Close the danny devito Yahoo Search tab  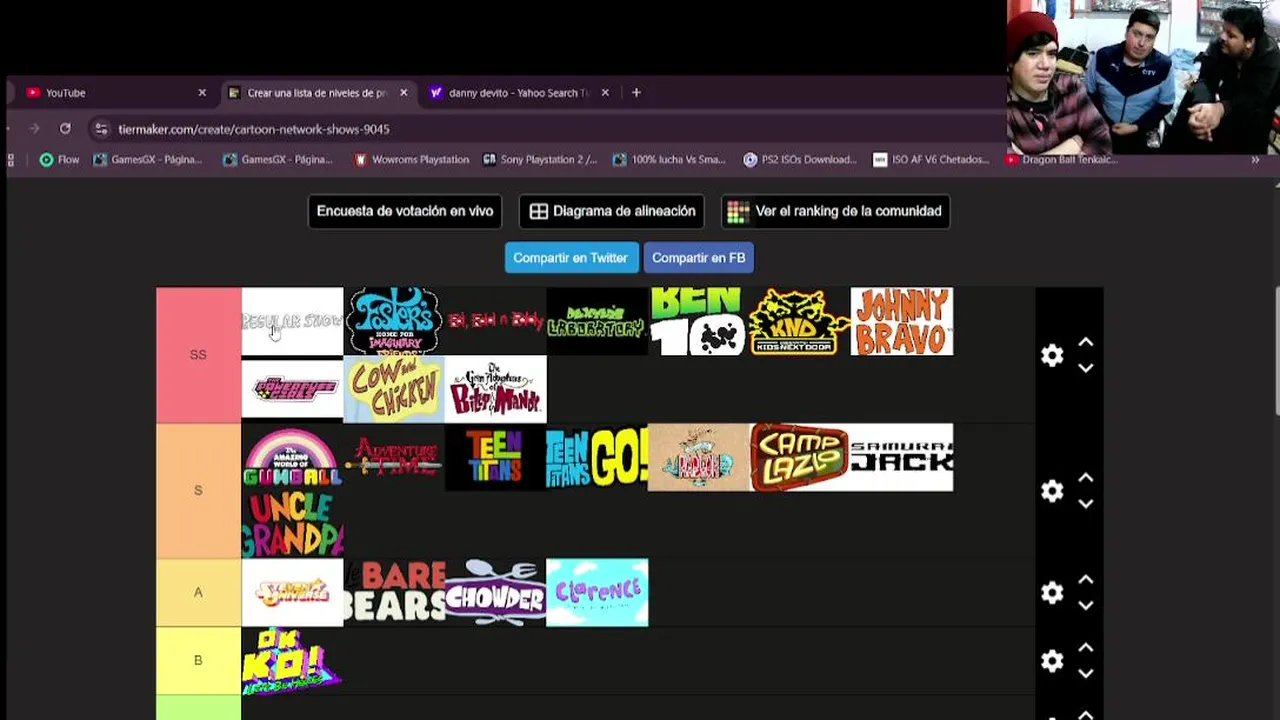(x=605, y=92)
